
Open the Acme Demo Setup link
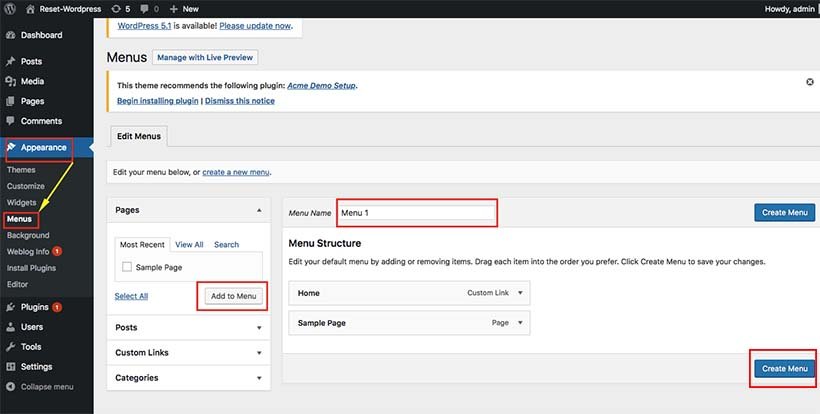pos(321,85)
